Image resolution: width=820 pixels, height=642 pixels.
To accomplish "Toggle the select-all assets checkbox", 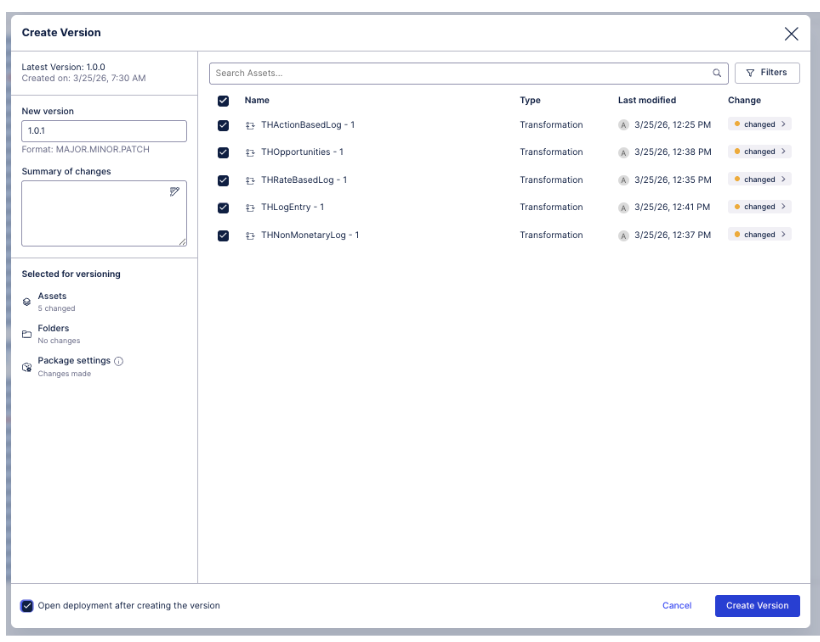I will (x=223, y=101).
